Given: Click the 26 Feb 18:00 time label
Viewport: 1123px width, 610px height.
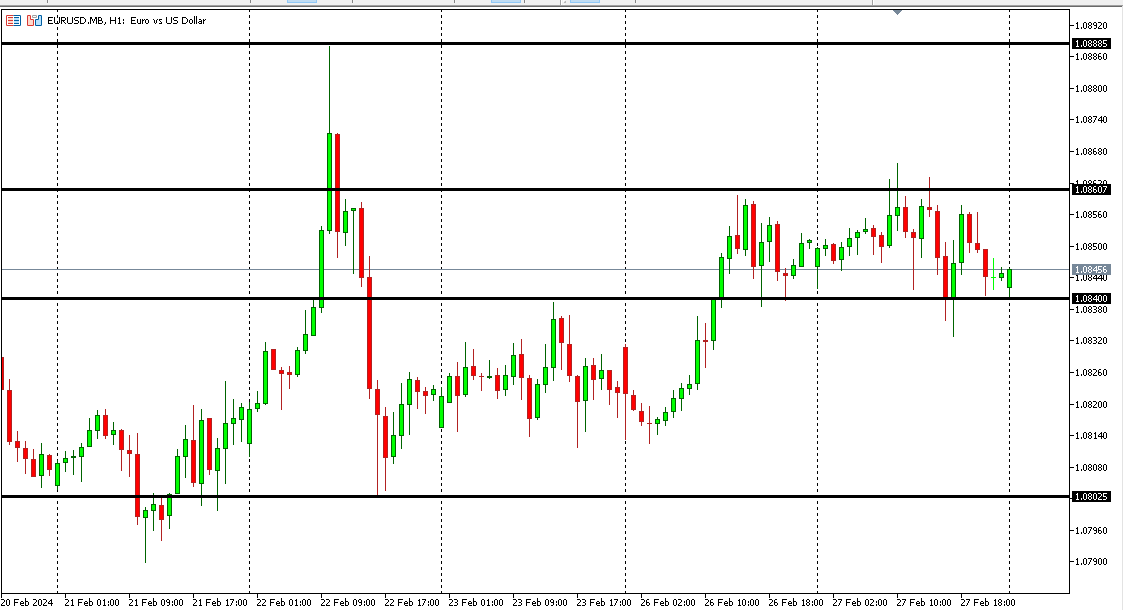Looking at the screenshot, I should (x=796, y=603).
